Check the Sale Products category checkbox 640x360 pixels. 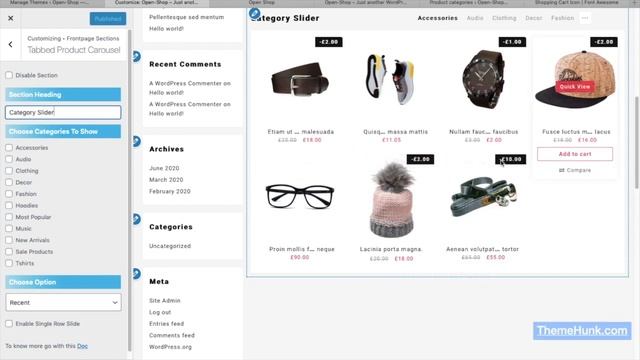click(9, 251)
